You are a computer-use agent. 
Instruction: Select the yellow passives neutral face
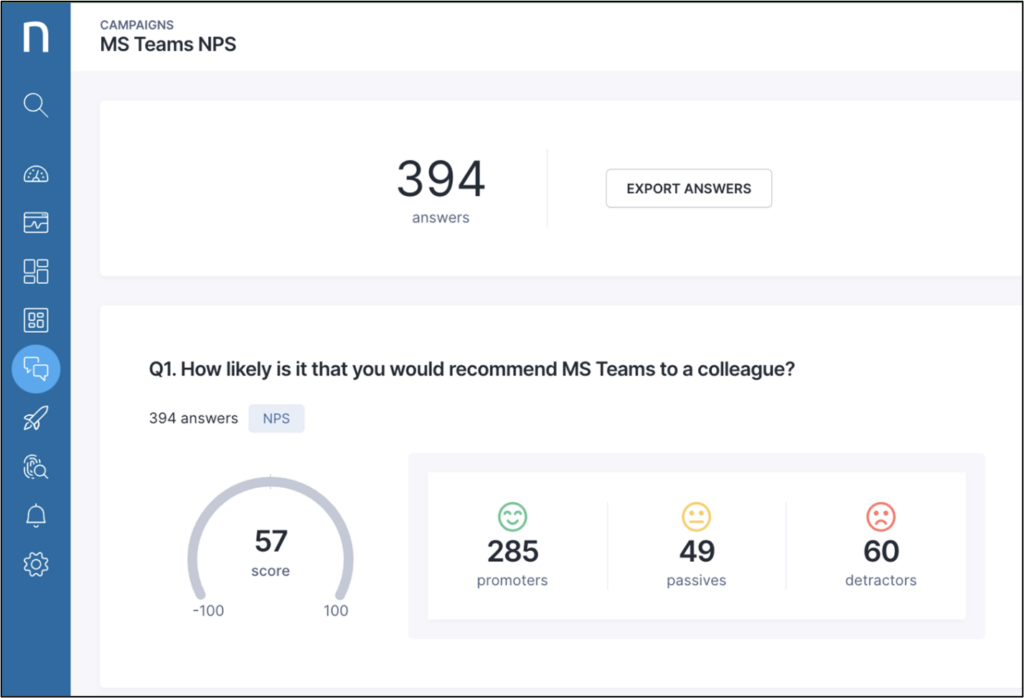pyautogui.click(x=696, y=517)
